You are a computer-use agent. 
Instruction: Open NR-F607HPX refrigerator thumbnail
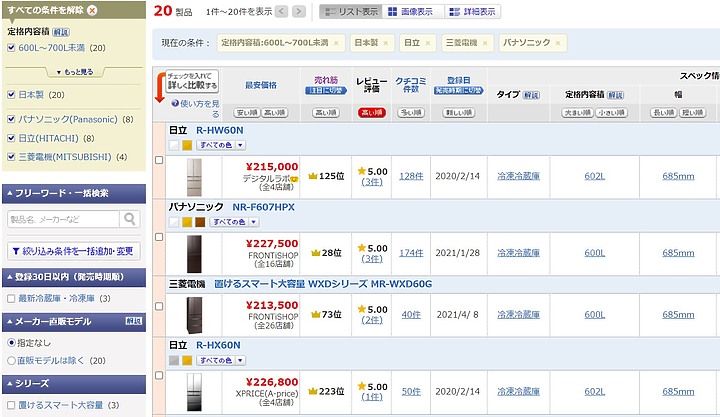point(194,254)
